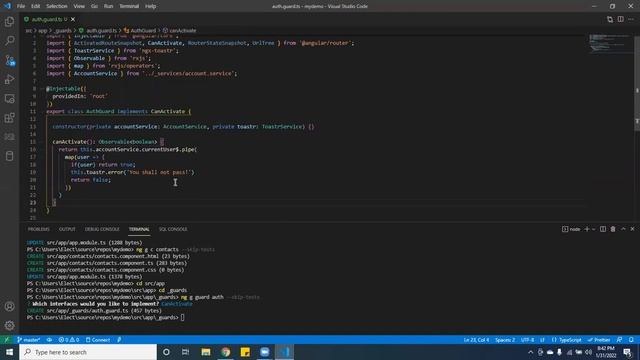Screen dimensions: 640x360
Task: Switch to the Output panel tab
Action: pyautogui.click(x=67, y=229)
